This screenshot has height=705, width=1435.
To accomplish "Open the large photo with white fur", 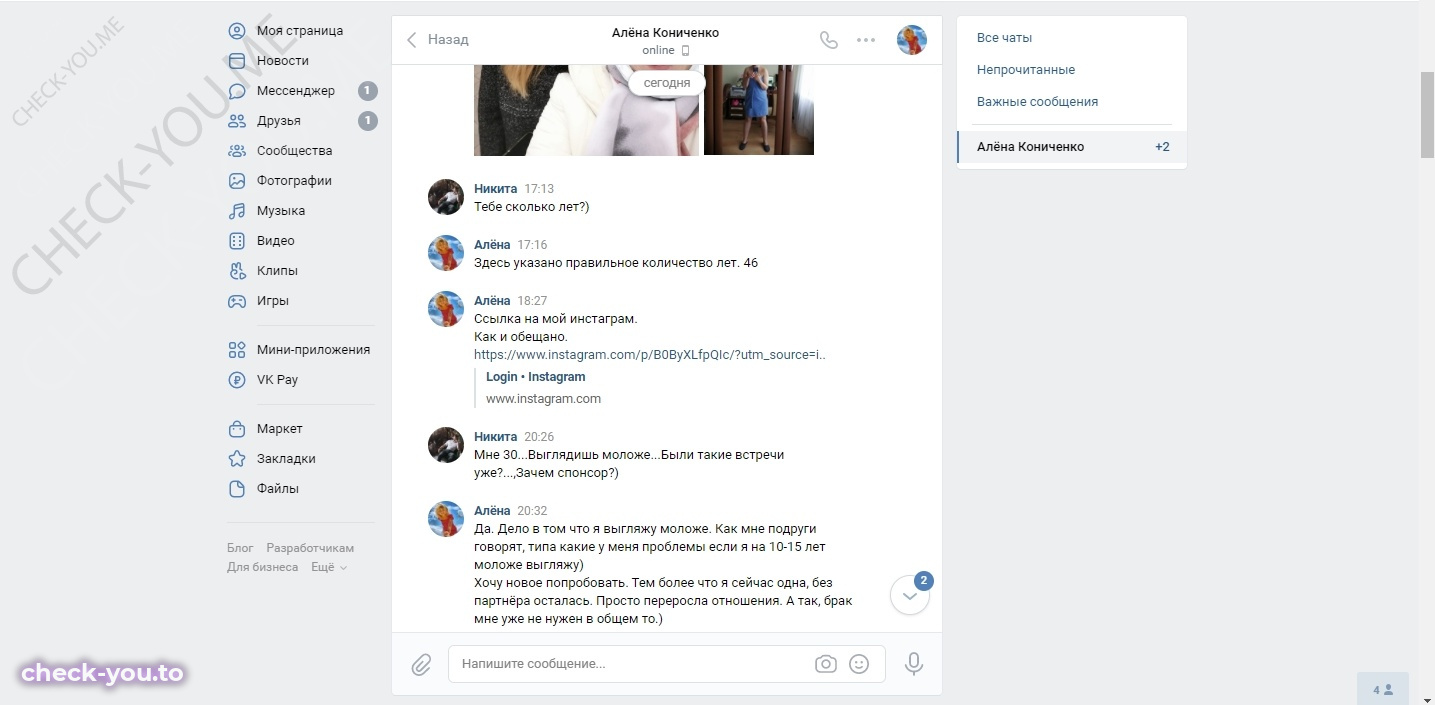I will coord(587,110).
